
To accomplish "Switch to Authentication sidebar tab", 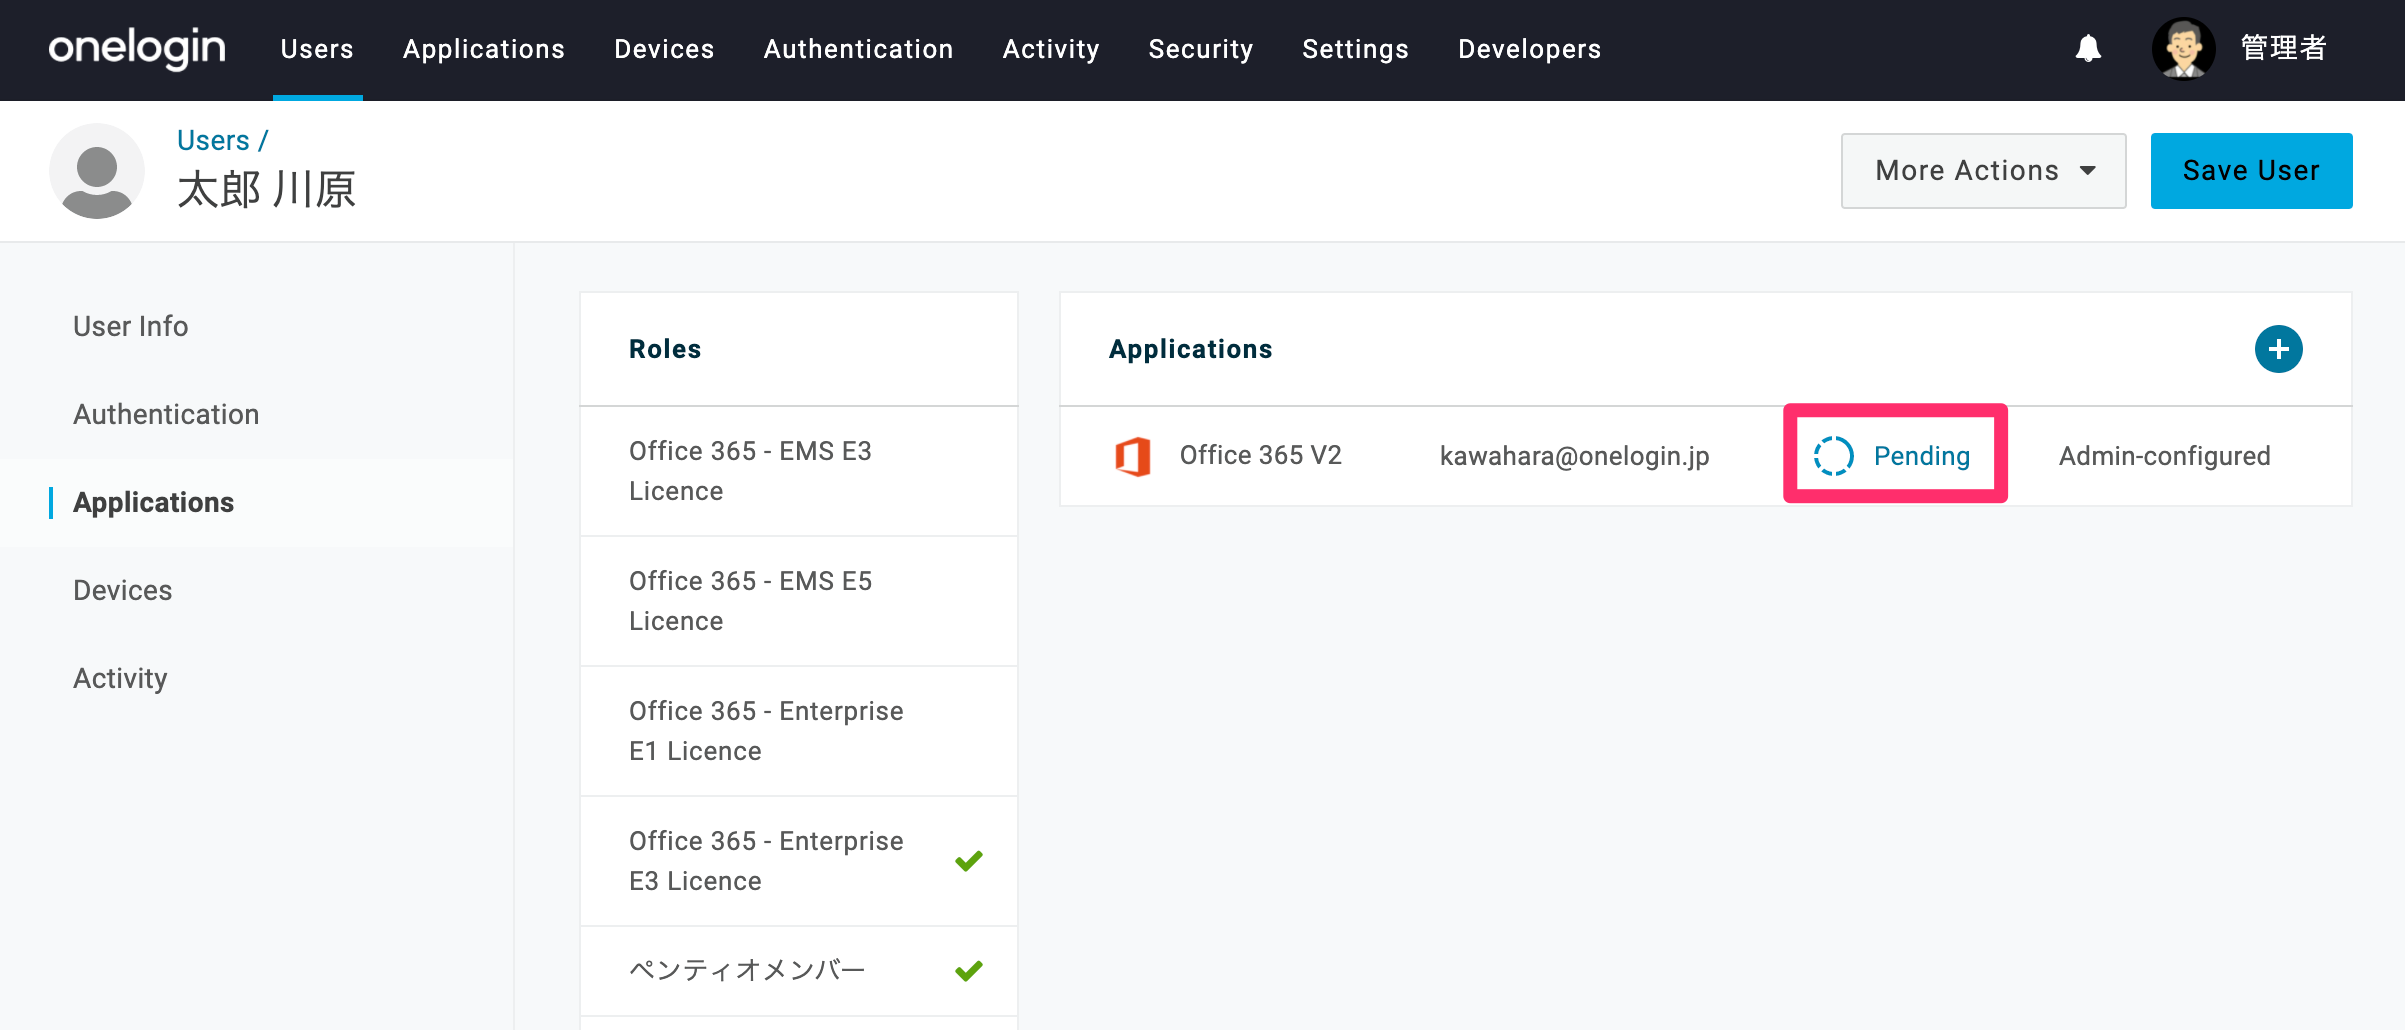I will (166, 414).
